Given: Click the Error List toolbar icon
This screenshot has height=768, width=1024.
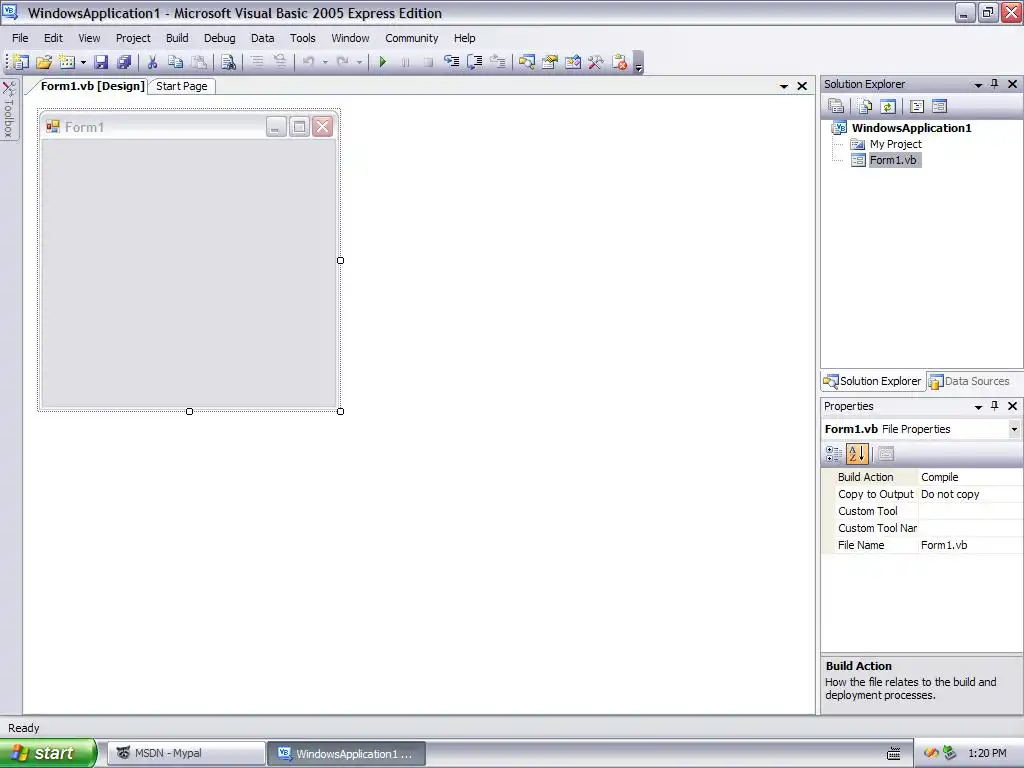Looking at the screenshot, I should click(619, 62).
